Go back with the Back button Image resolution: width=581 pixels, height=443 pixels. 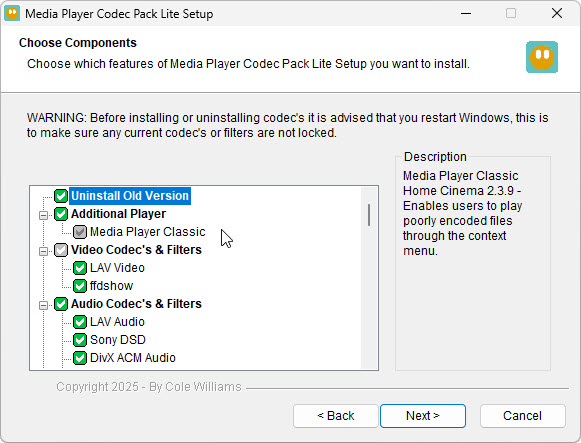(x=336, y=416)
